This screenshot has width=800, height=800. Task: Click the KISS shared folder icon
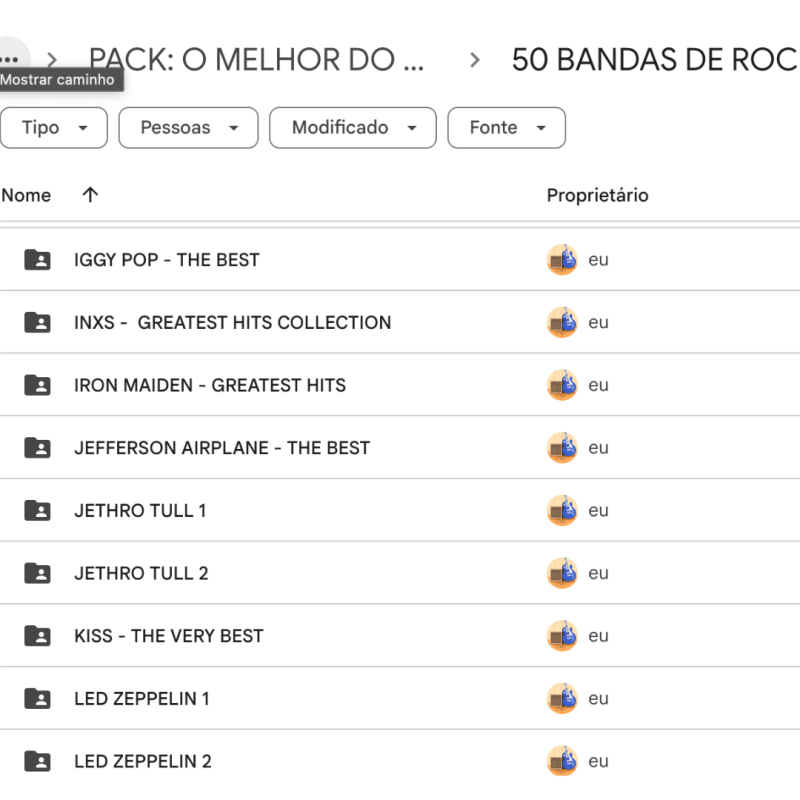coord(37,636)
